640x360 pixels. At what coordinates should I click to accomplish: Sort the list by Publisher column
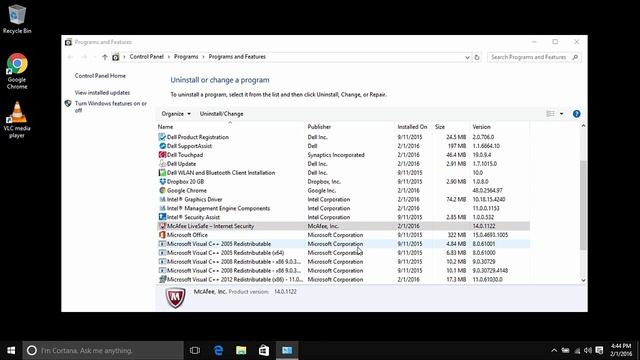[349, 127]
